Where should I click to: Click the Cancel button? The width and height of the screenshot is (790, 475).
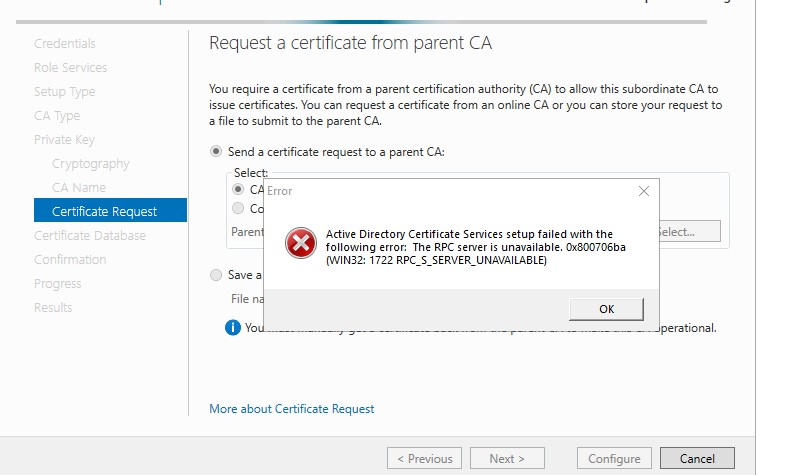point(697,458)
